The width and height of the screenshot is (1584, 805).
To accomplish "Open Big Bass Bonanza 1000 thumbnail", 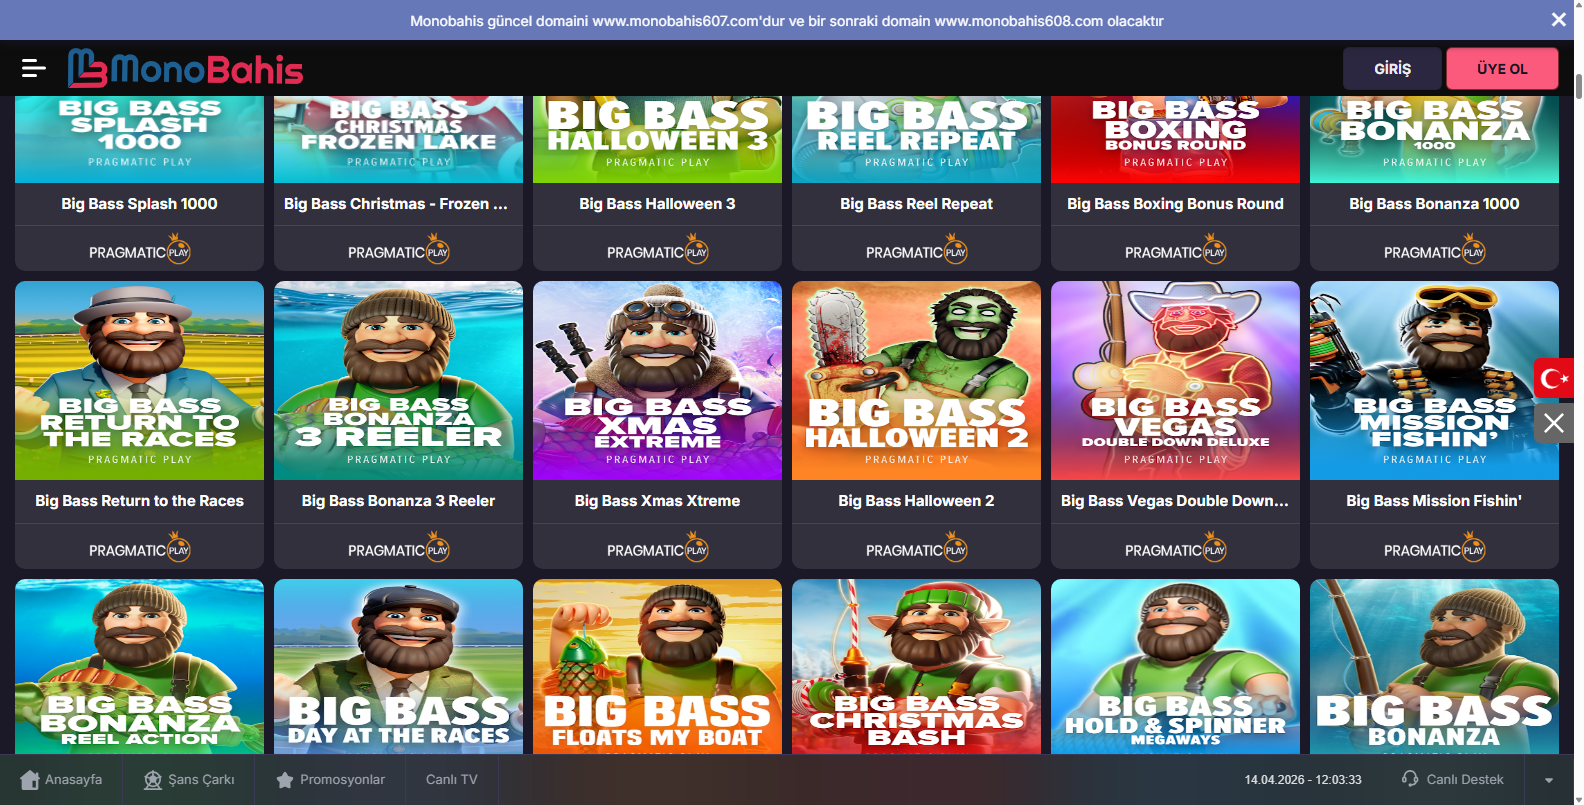I will (x=1434, y=139).
